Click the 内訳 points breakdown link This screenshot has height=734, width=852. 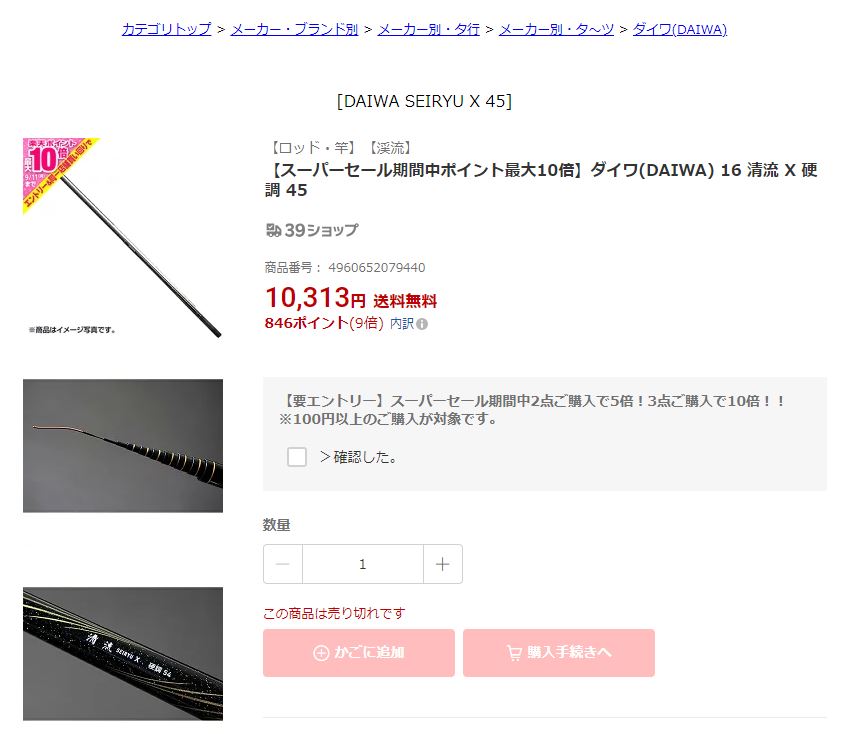pos(402,324)
